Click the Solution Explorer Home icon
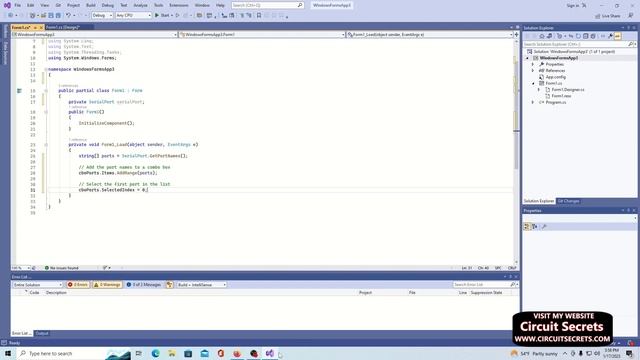This screenshot has height=360, width=640. pyautogui.click(x=542, y=36)
